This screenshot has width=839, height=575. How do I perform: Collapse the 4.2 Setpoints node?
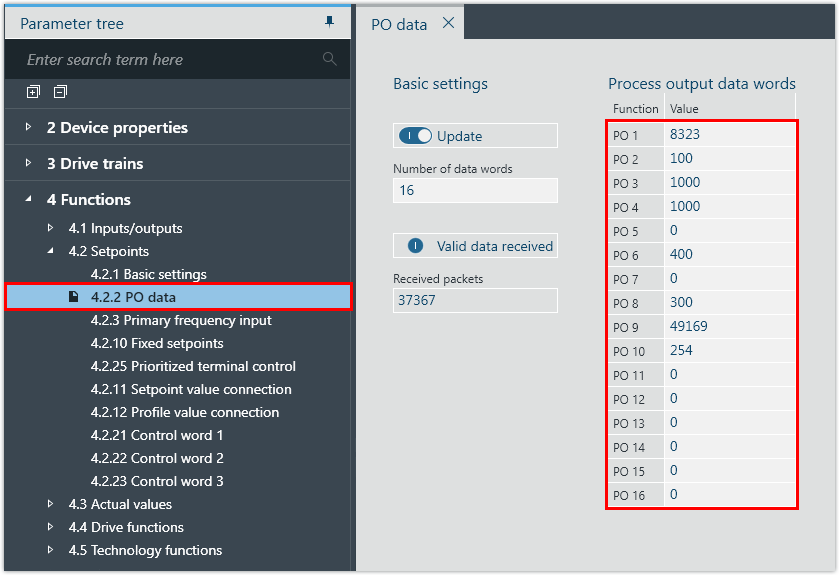coord(51,251)
